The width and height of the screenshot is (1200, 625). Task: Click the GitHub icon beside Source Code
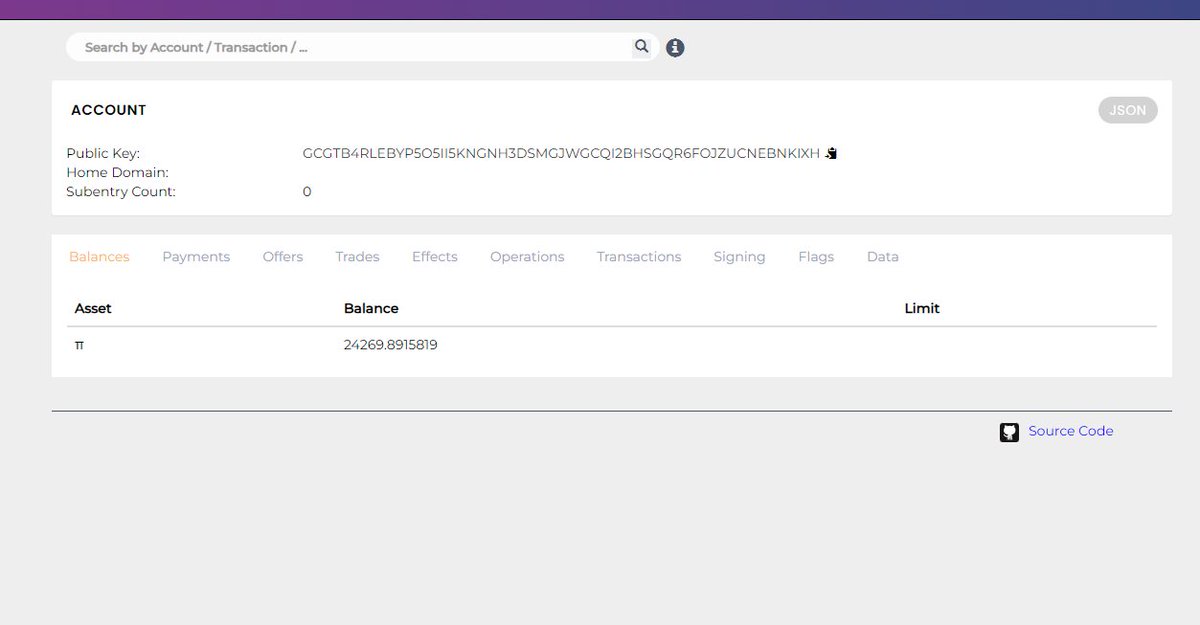click(1009, 432)
